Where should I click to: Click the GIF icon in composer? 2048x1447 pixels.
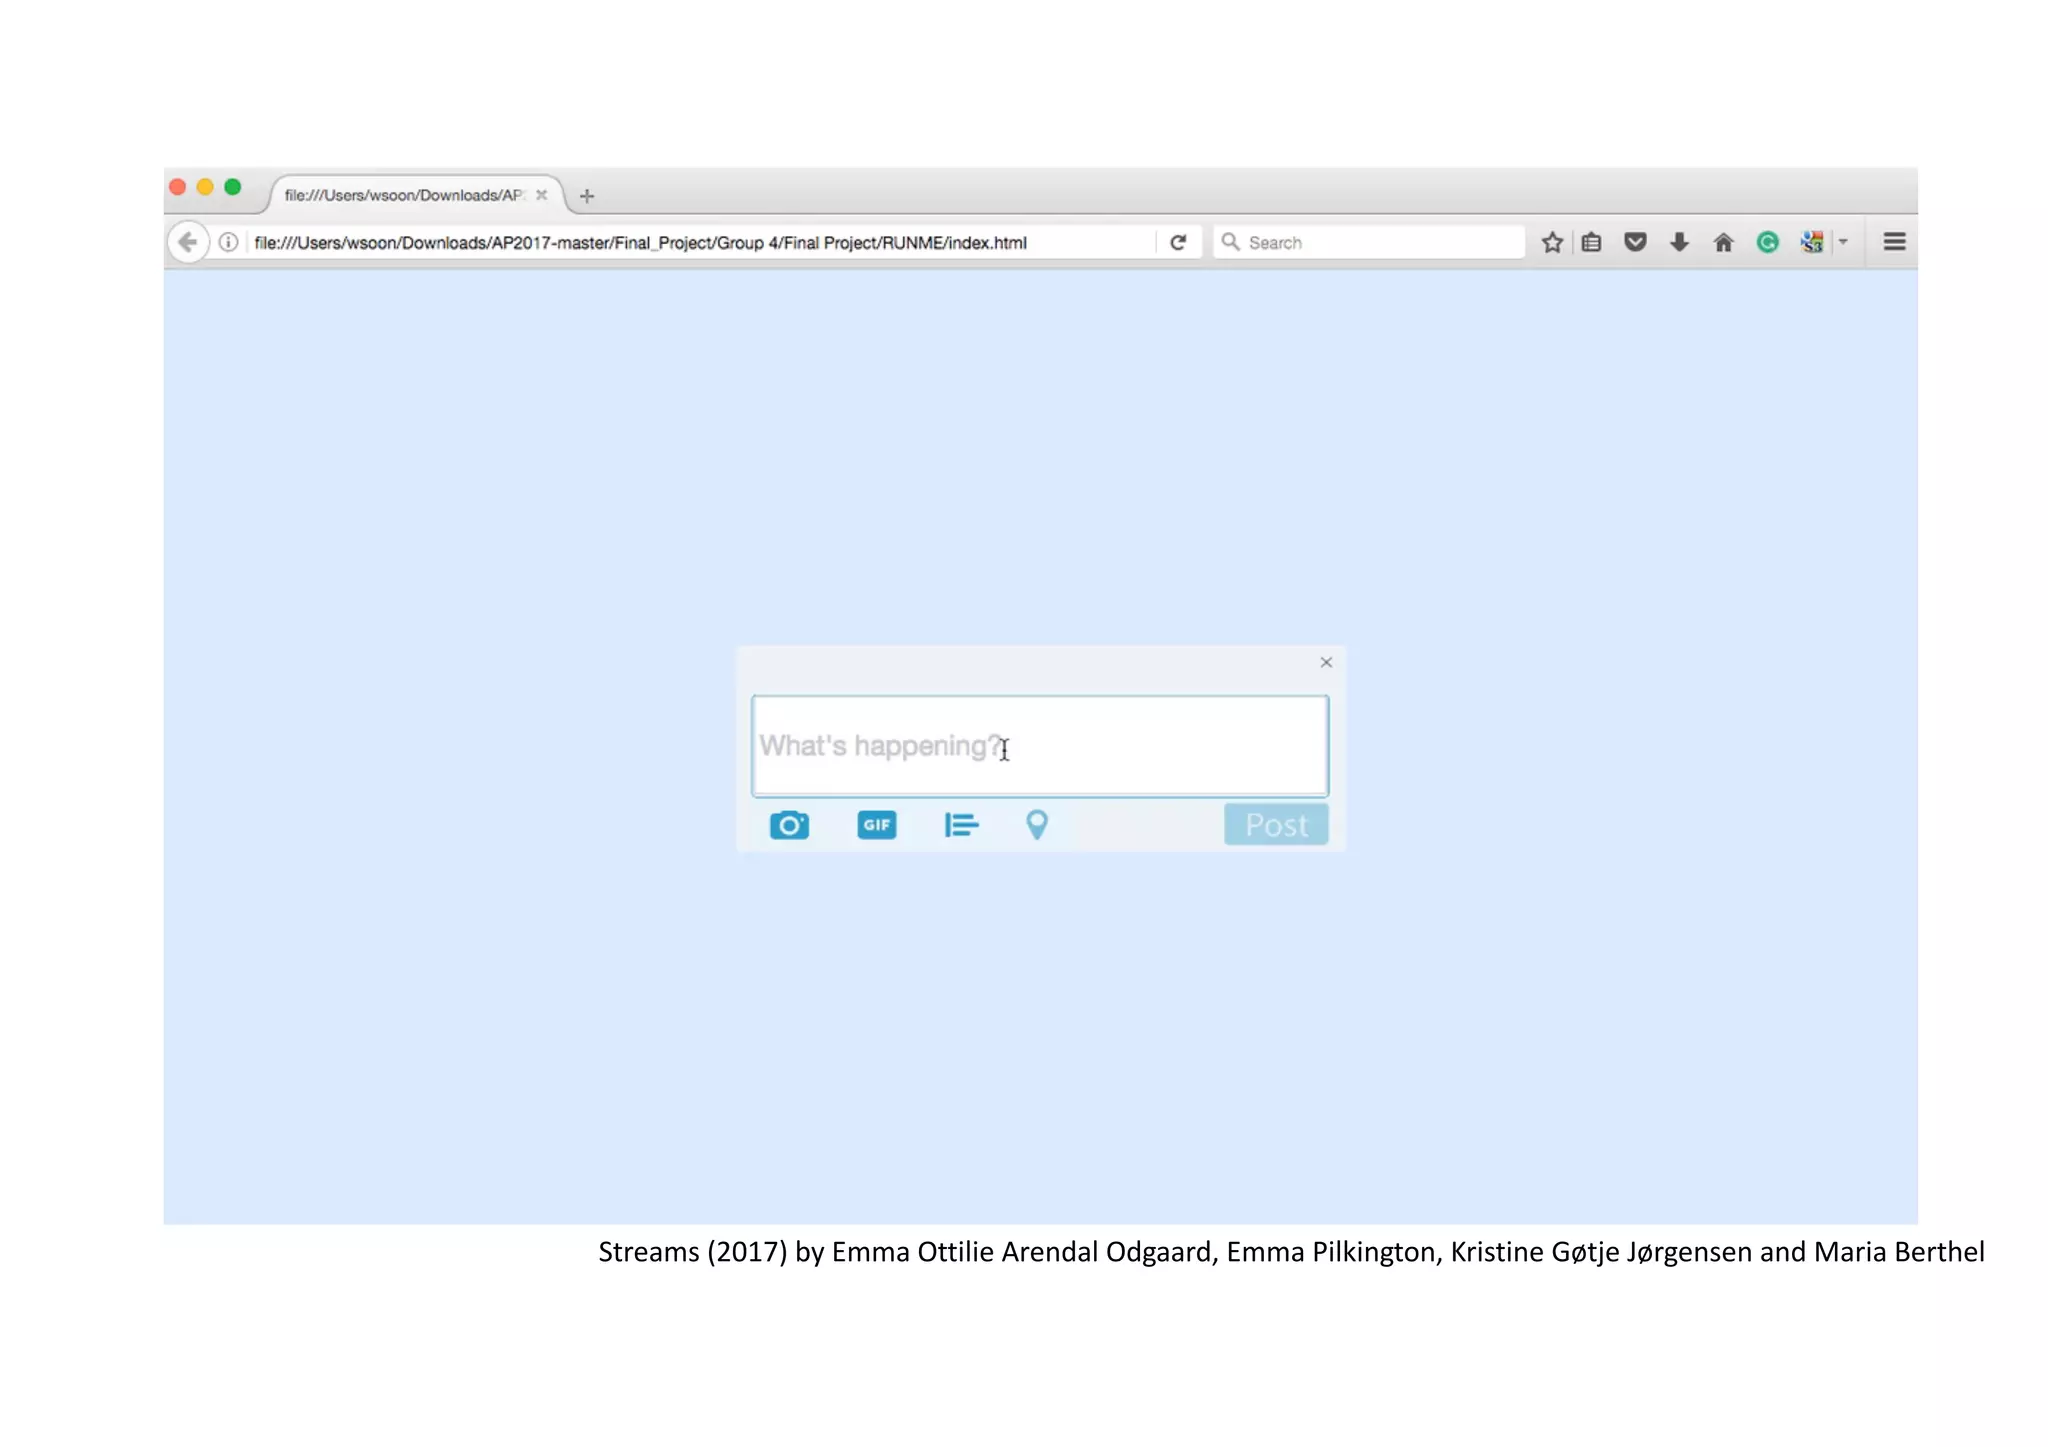(x=876, y=825)
